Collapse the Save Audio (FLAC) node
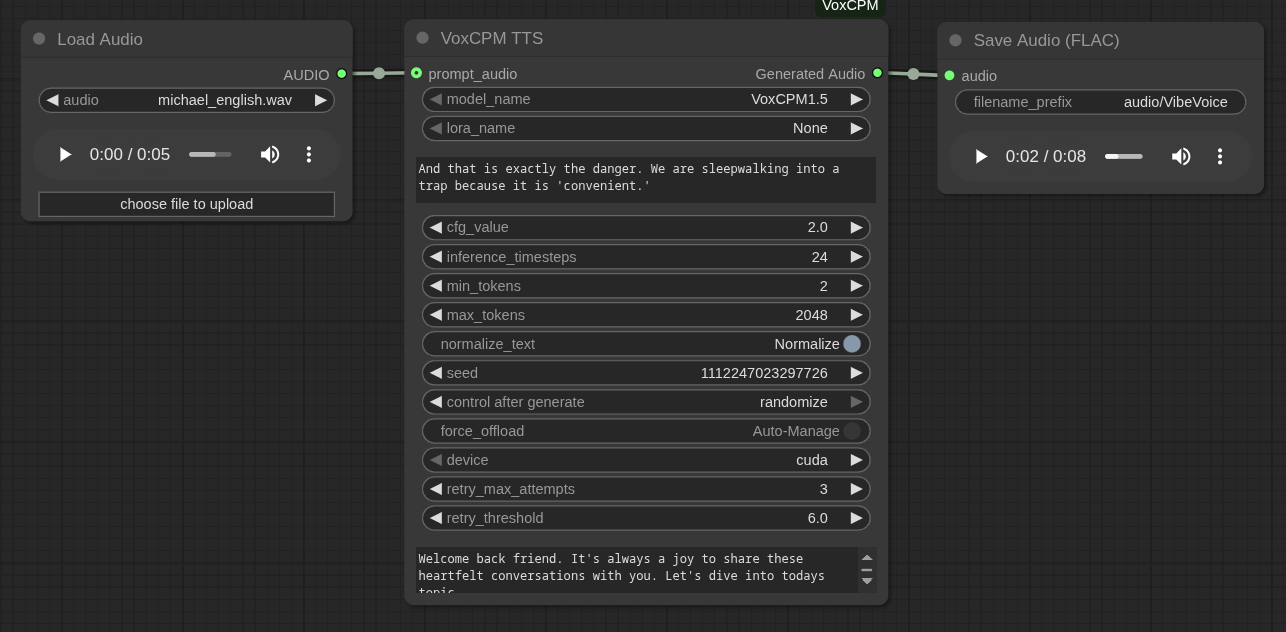This screenshot has height=632, width=1286. pos(955,40)
